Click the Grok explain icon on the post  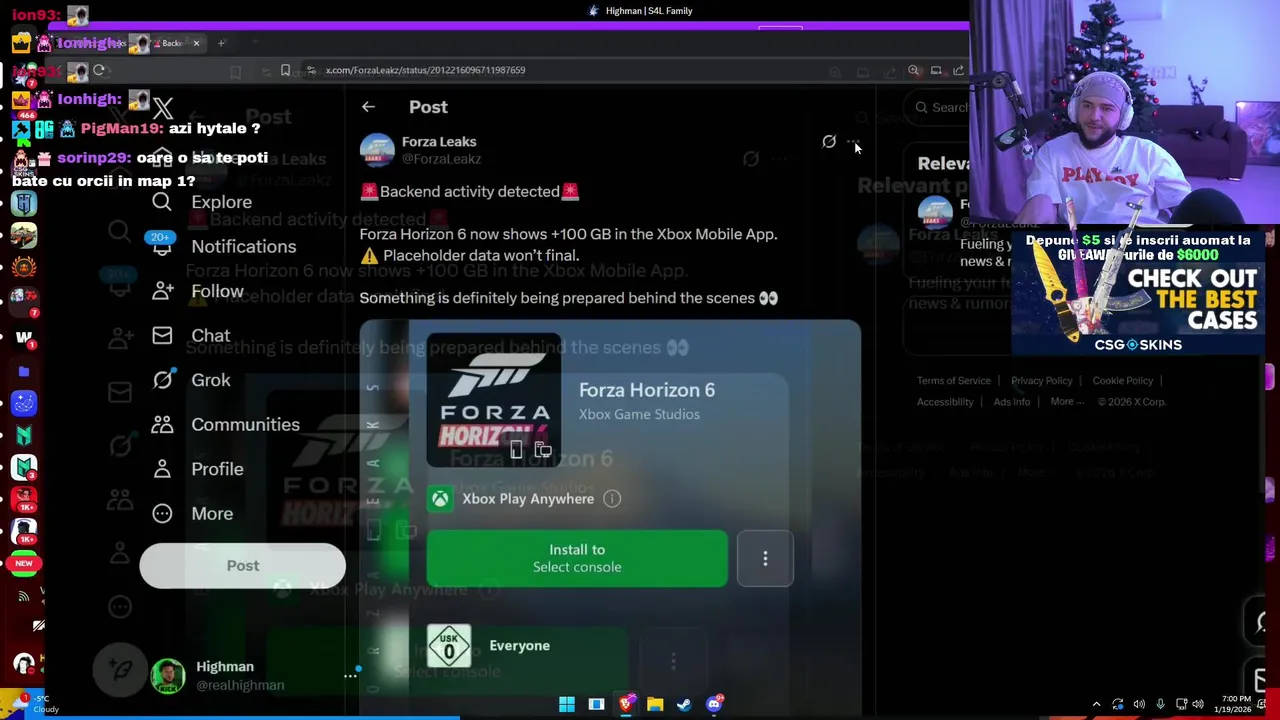(829, 142)
